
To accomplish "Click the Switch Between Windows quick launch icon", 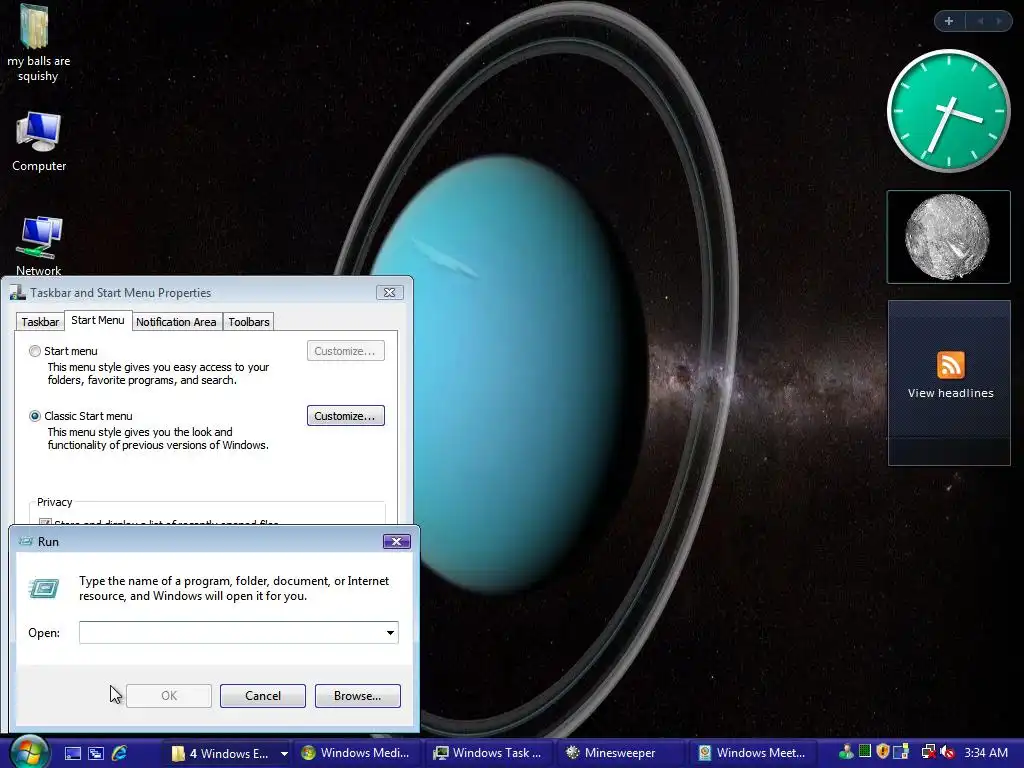I will [96, 753].
